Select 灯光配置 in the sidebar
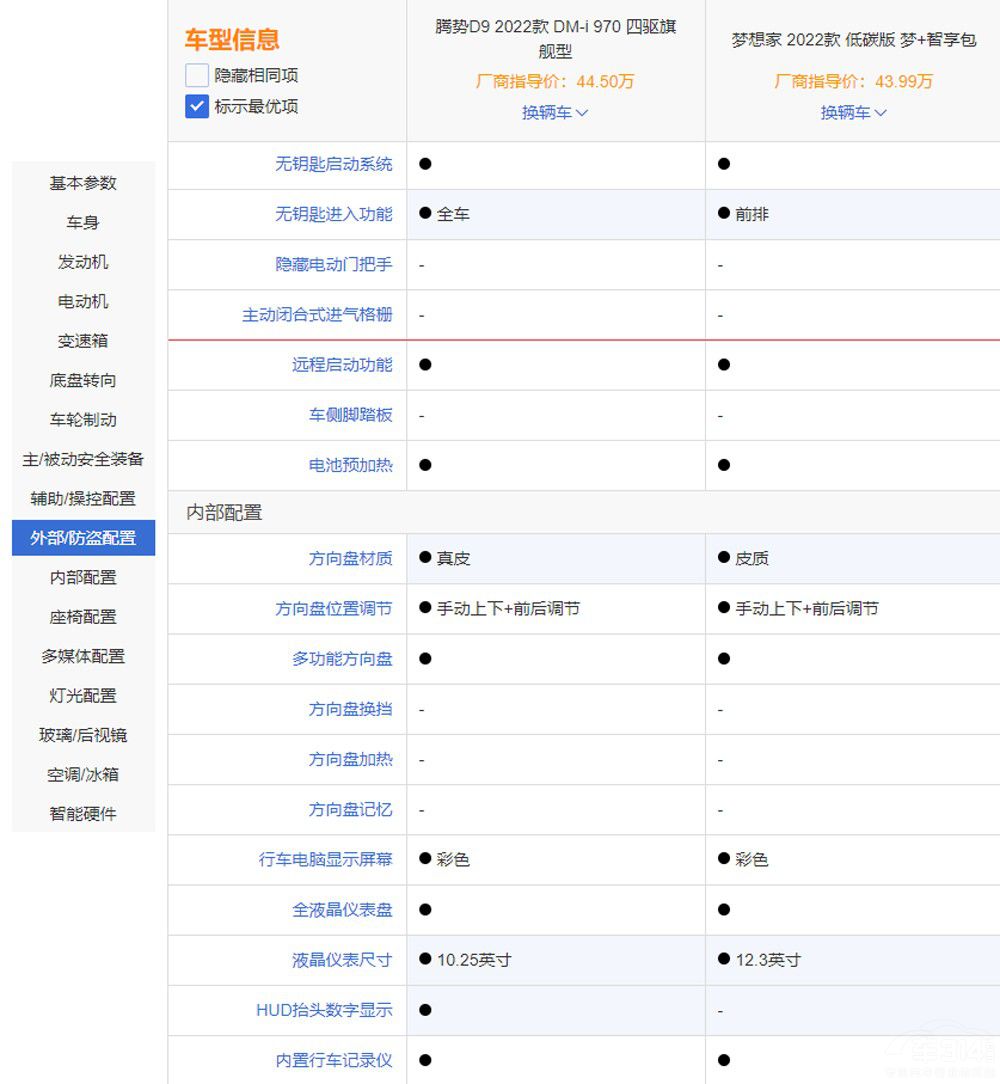 [83, 696]
